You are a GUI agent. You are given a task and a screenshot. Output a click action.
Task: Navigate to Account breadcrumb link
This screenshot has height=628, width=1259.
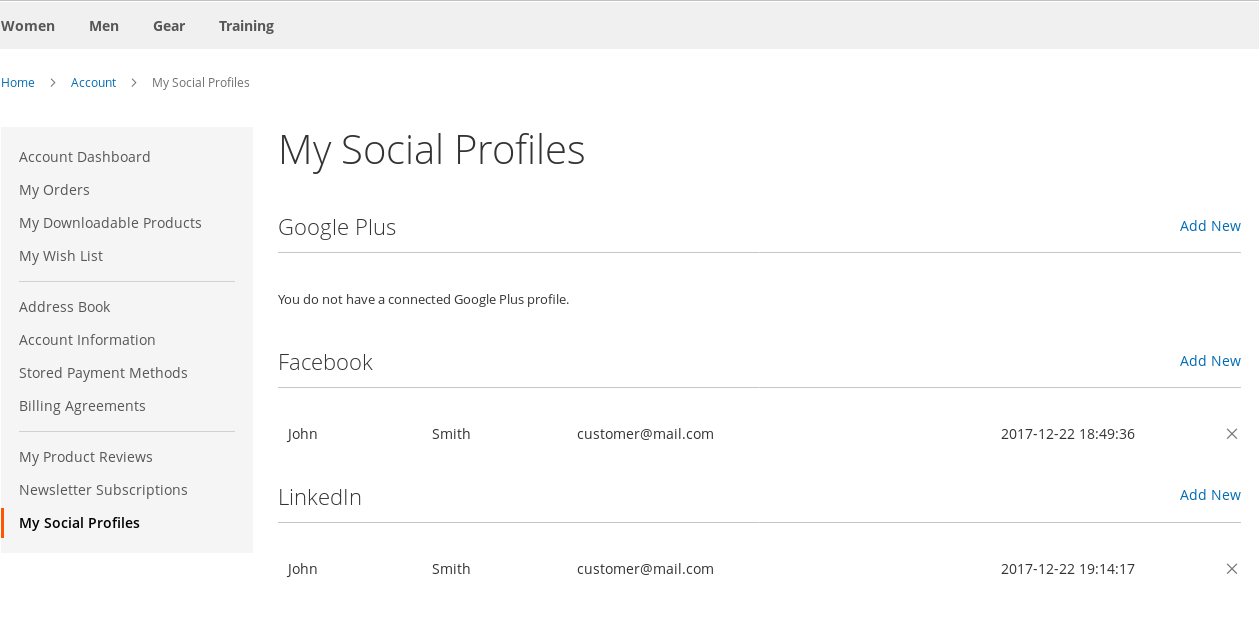(93, 83)
